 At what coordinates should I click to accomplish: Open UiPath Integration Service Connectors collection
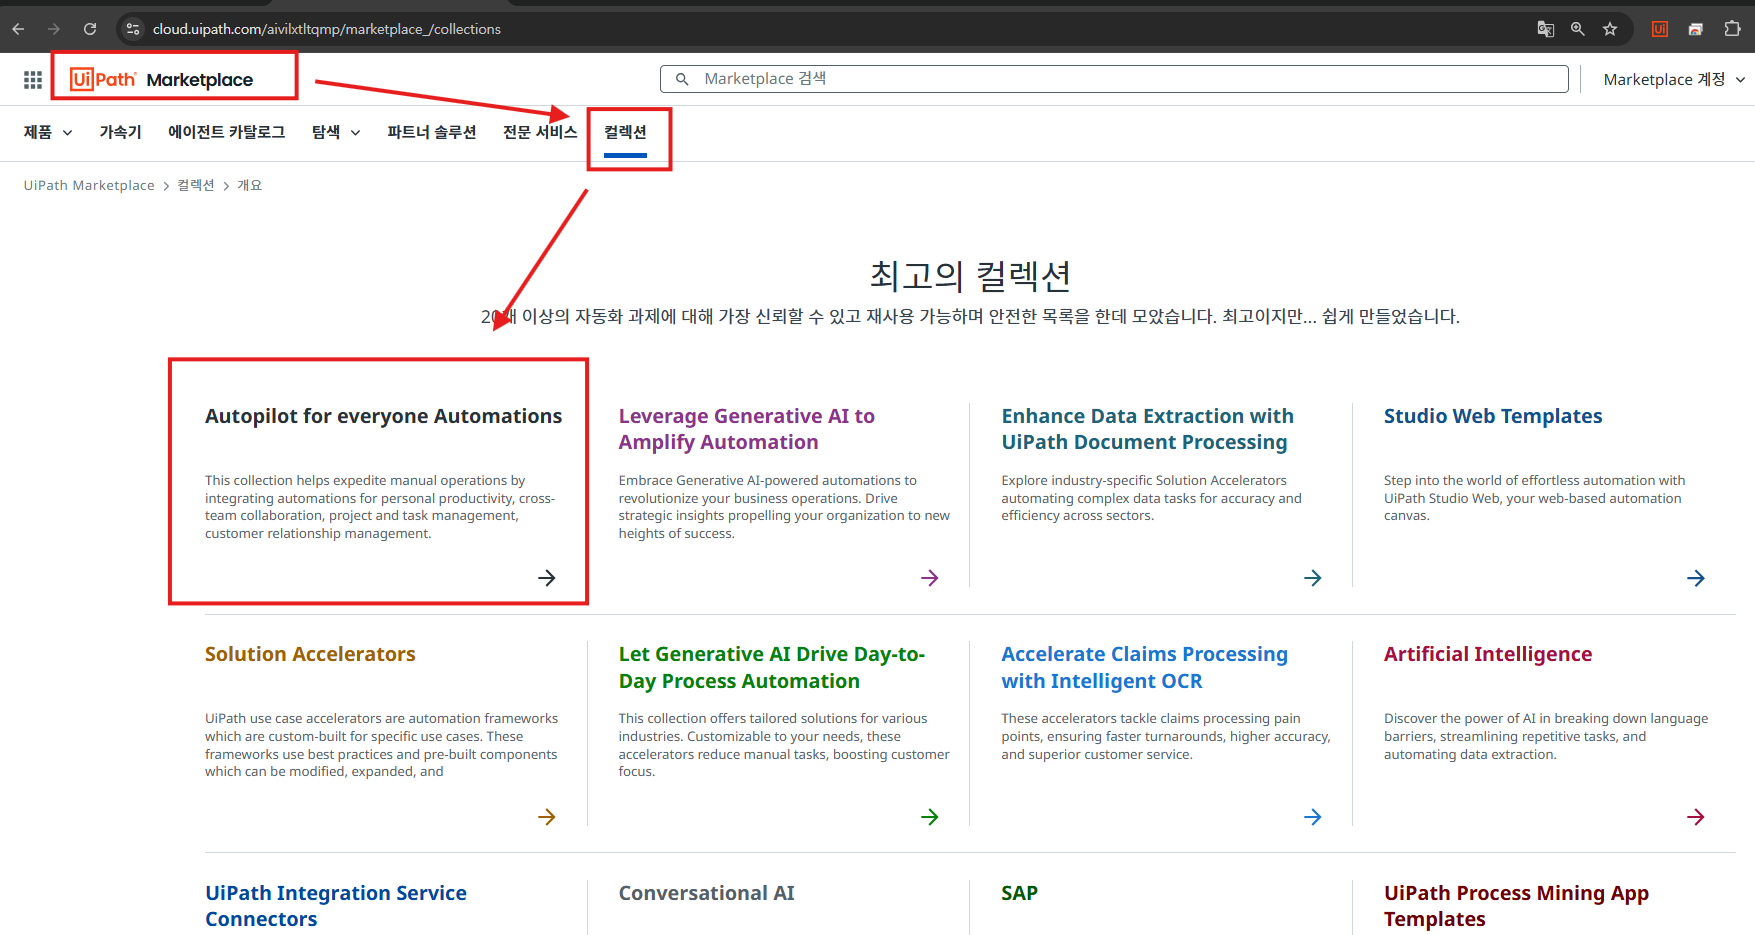[x=336, y=906]
